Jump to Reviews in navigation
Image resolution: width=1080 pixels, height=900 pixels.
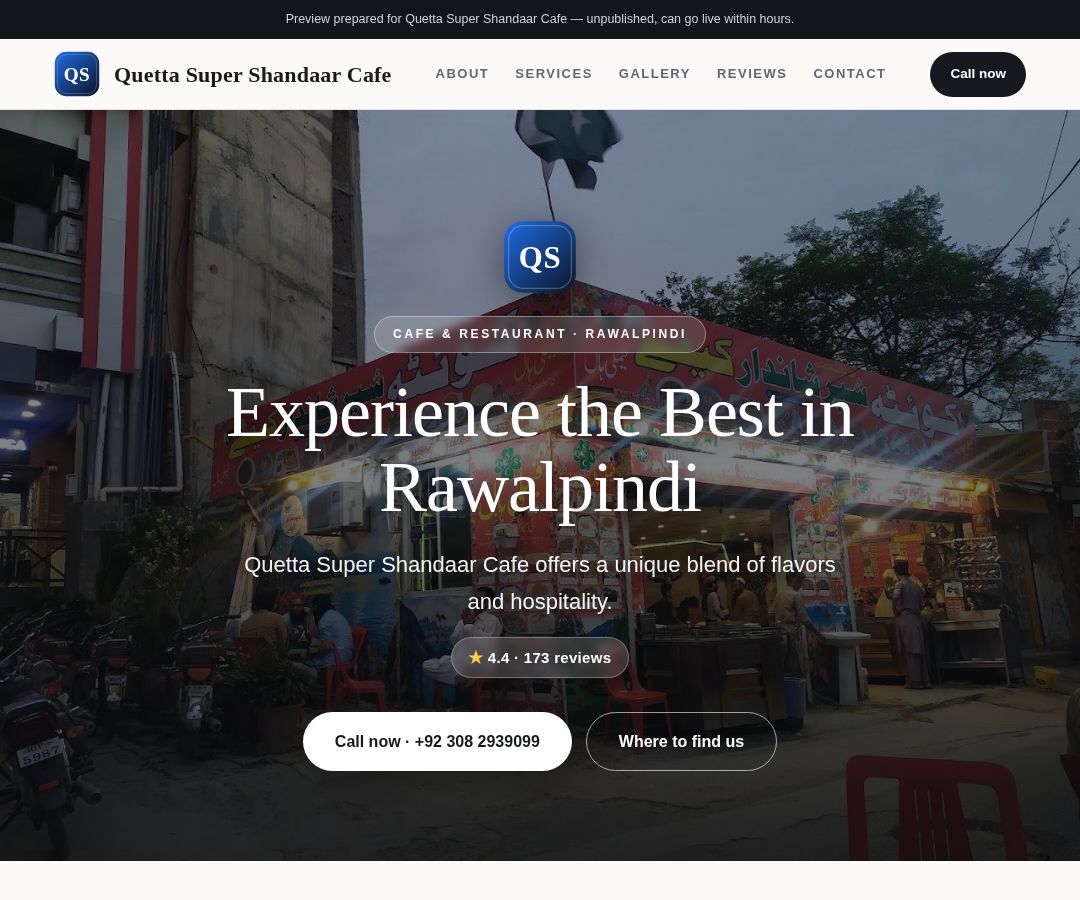(751, 74)
